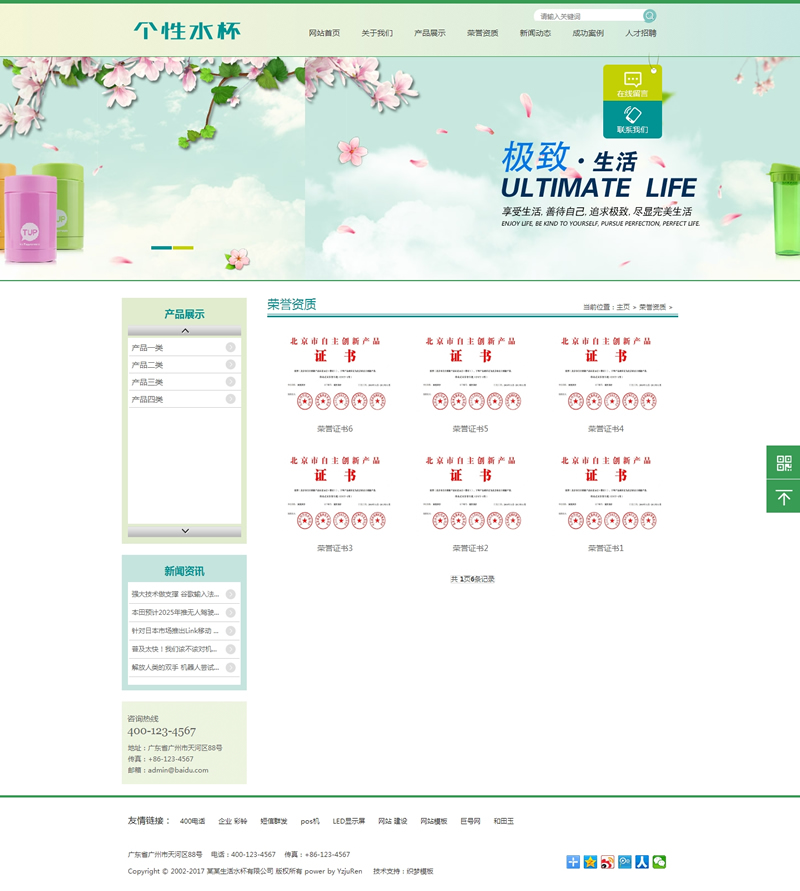Image resolution: width=800 pixels, height=891 pixels.
Task: Select the second banner slide indicator
Action: coord(183,247)
